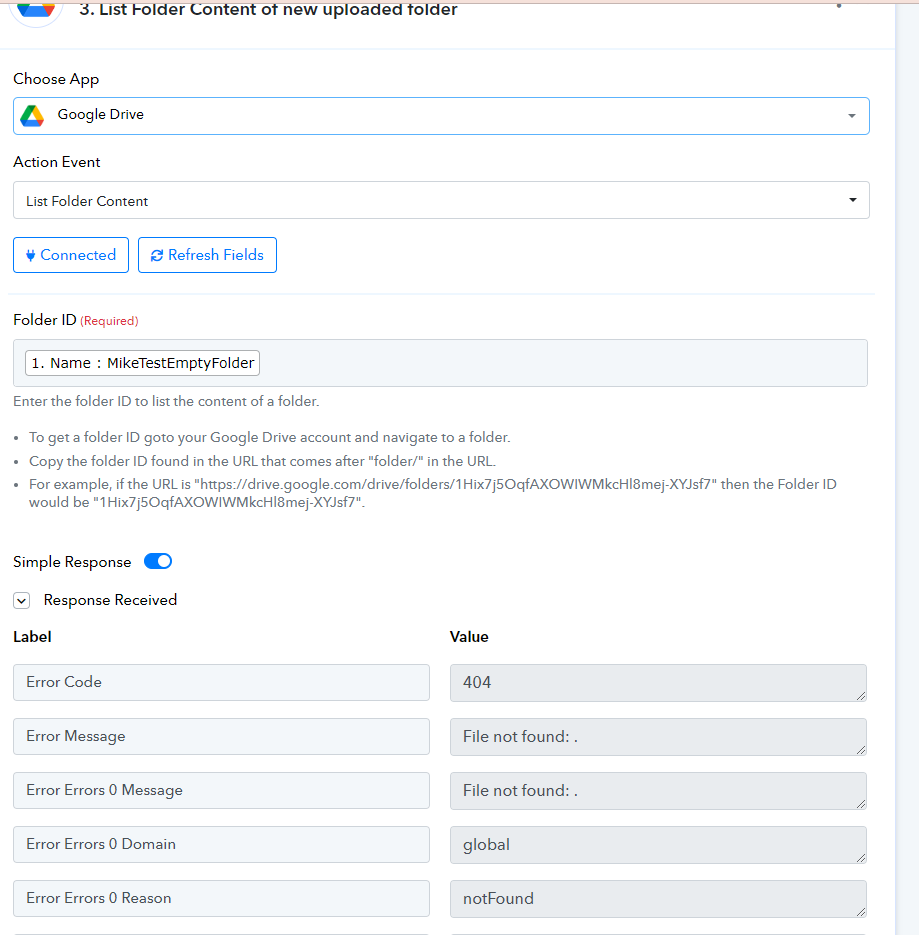Click the Google Drive step header icon
The height and width of the screenshot is (935, 919).
point(36,10)
